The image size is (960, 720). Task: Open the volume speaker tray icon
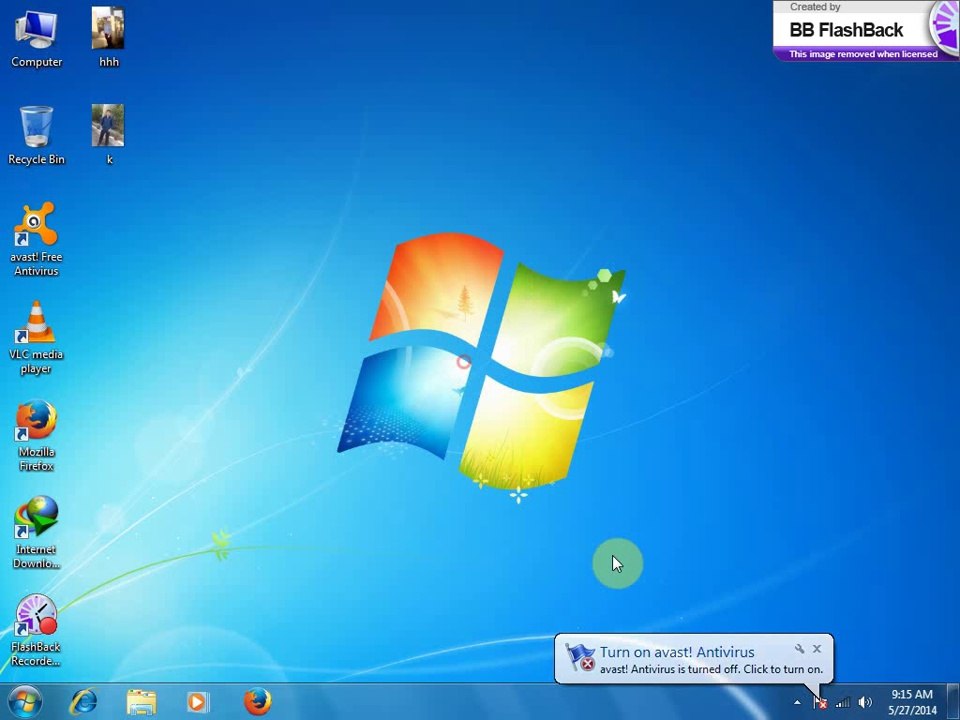point(864,702)
